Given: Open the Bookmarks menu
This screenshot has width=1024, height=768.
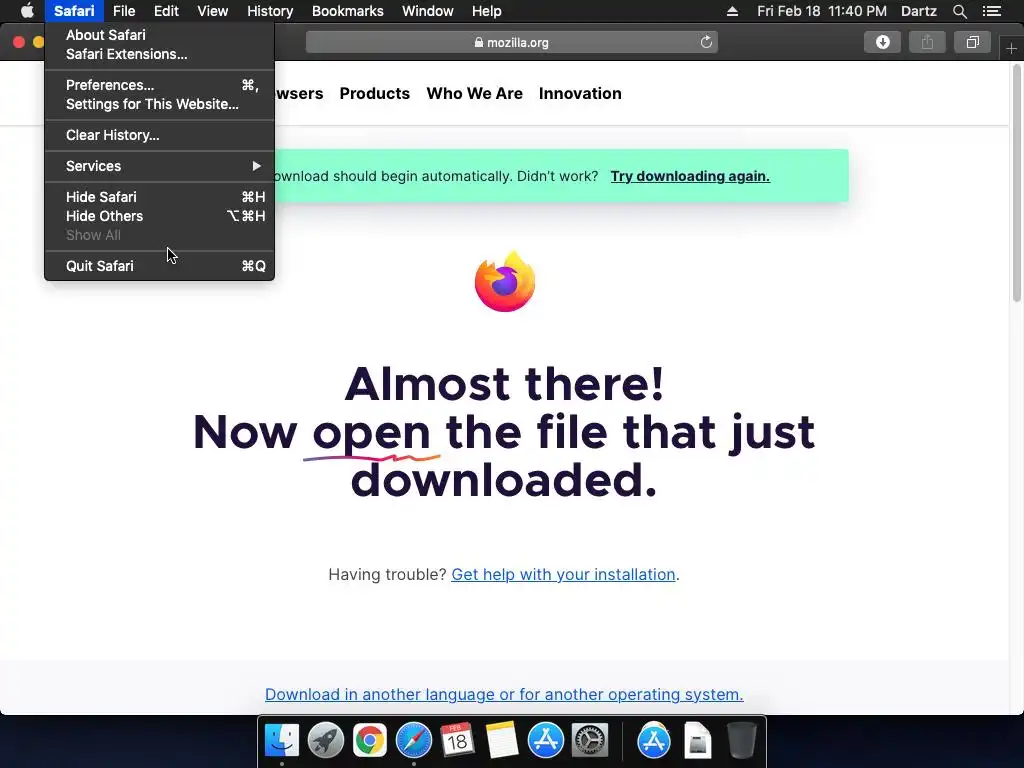Looking at the screenshot, I should 347,11.
